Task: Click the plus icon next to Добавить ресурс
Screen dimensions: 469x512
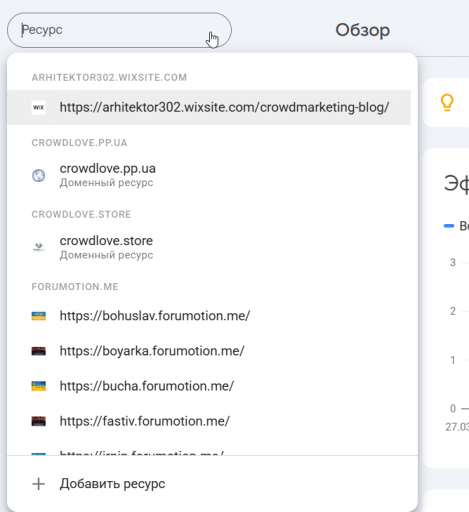Action: tap(38, 484)
